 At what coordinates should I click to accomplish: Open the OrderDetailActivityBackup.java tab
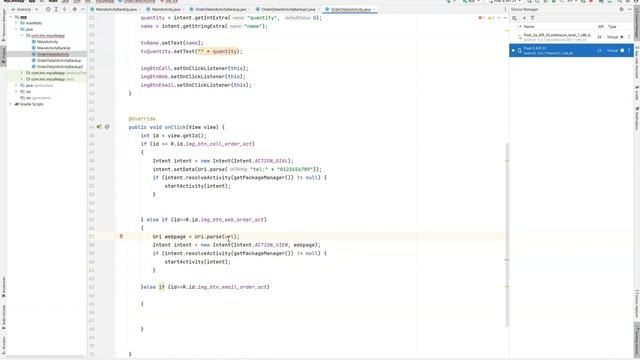pos(220,9)
